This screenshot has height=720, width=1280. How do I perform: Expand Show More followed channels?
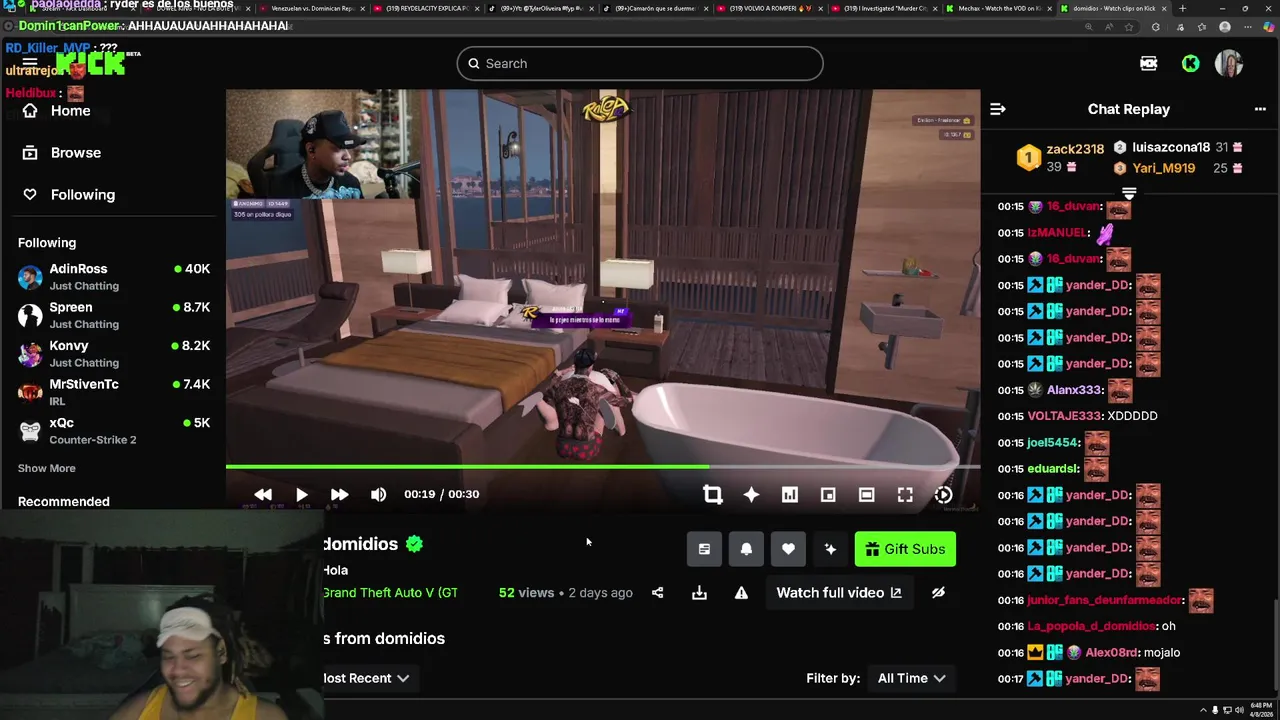point(46,468)
